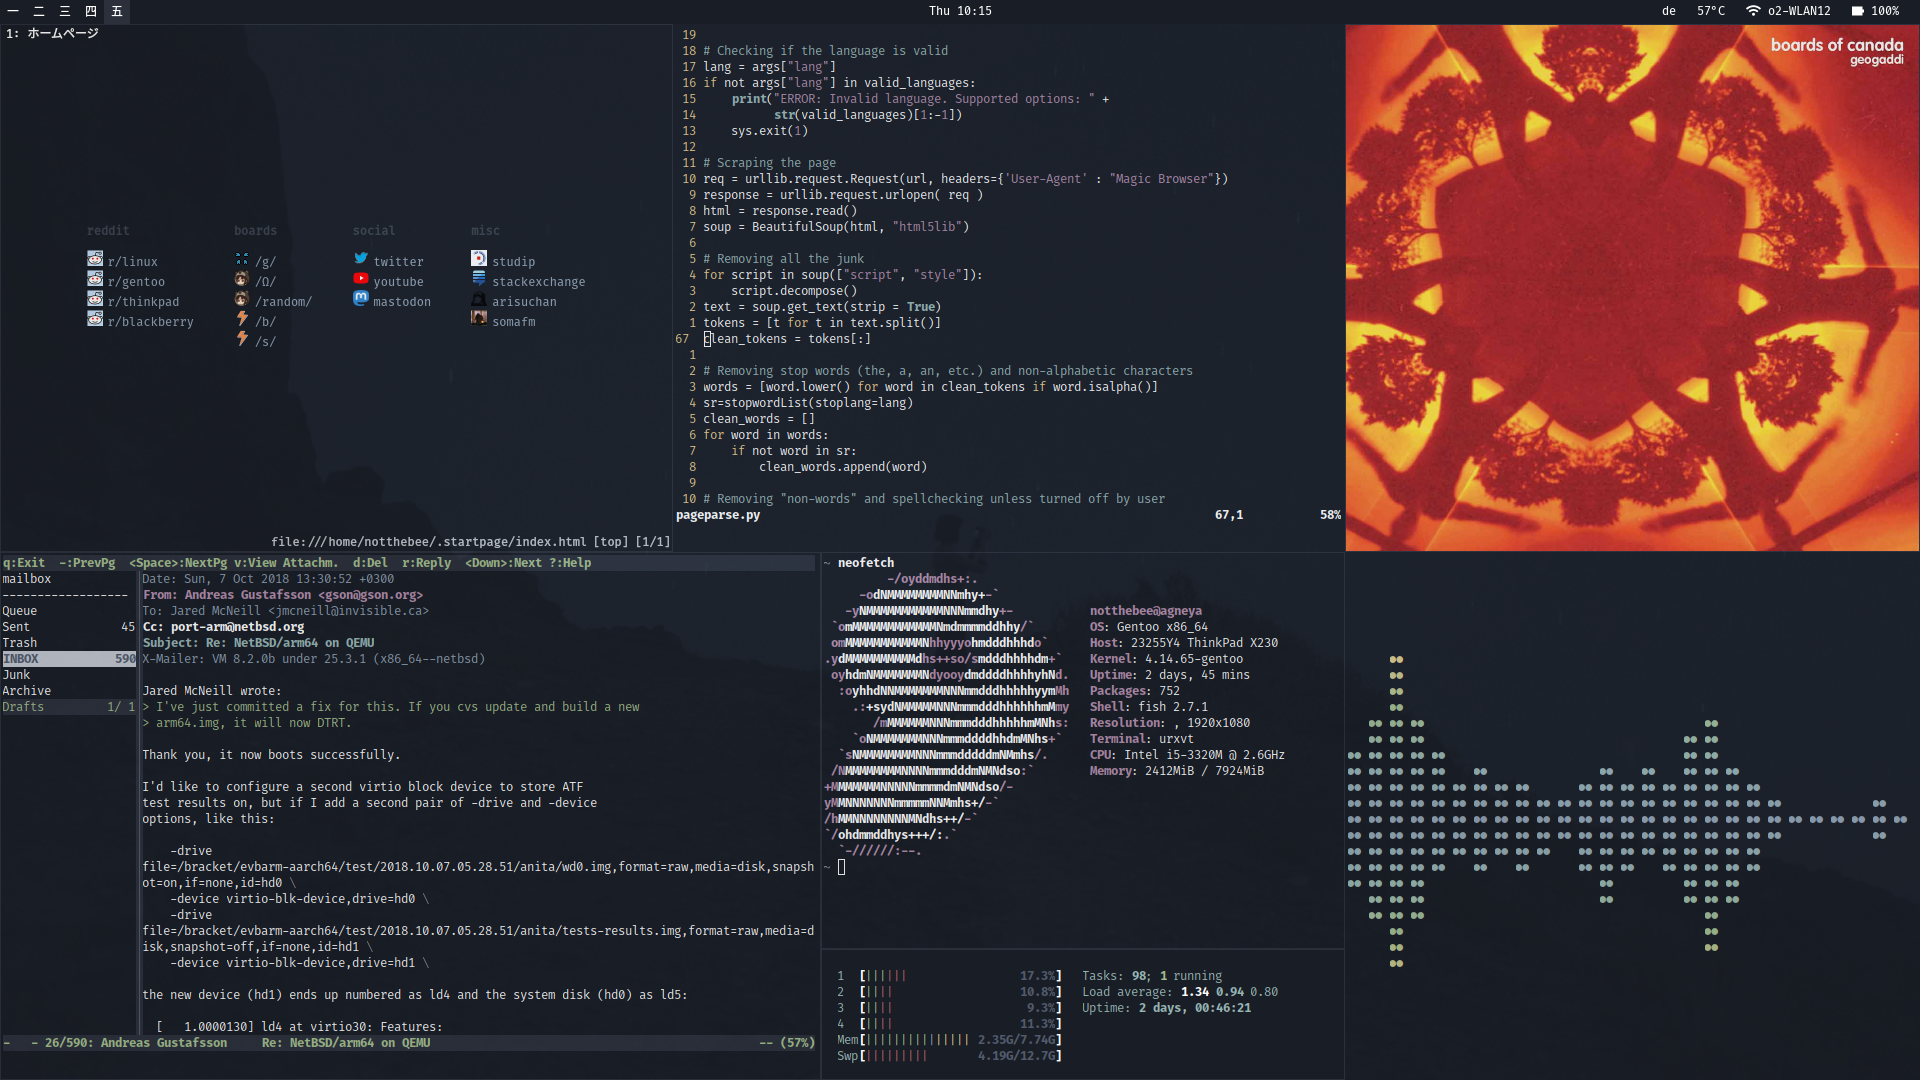Open the r/linux reddit favicon

(95, 259)
